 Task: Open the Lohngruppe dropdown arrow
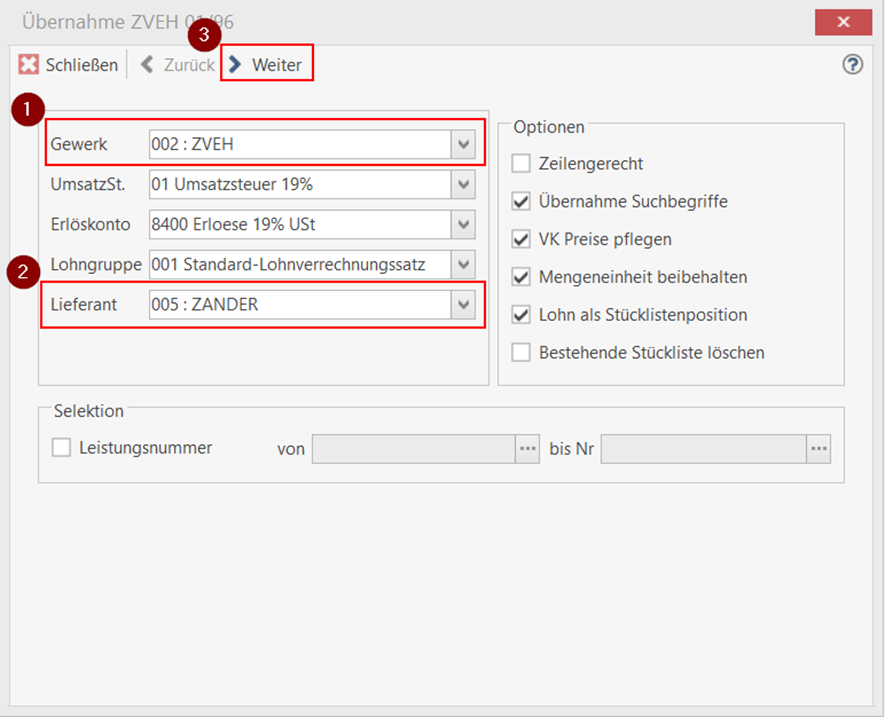463,265
